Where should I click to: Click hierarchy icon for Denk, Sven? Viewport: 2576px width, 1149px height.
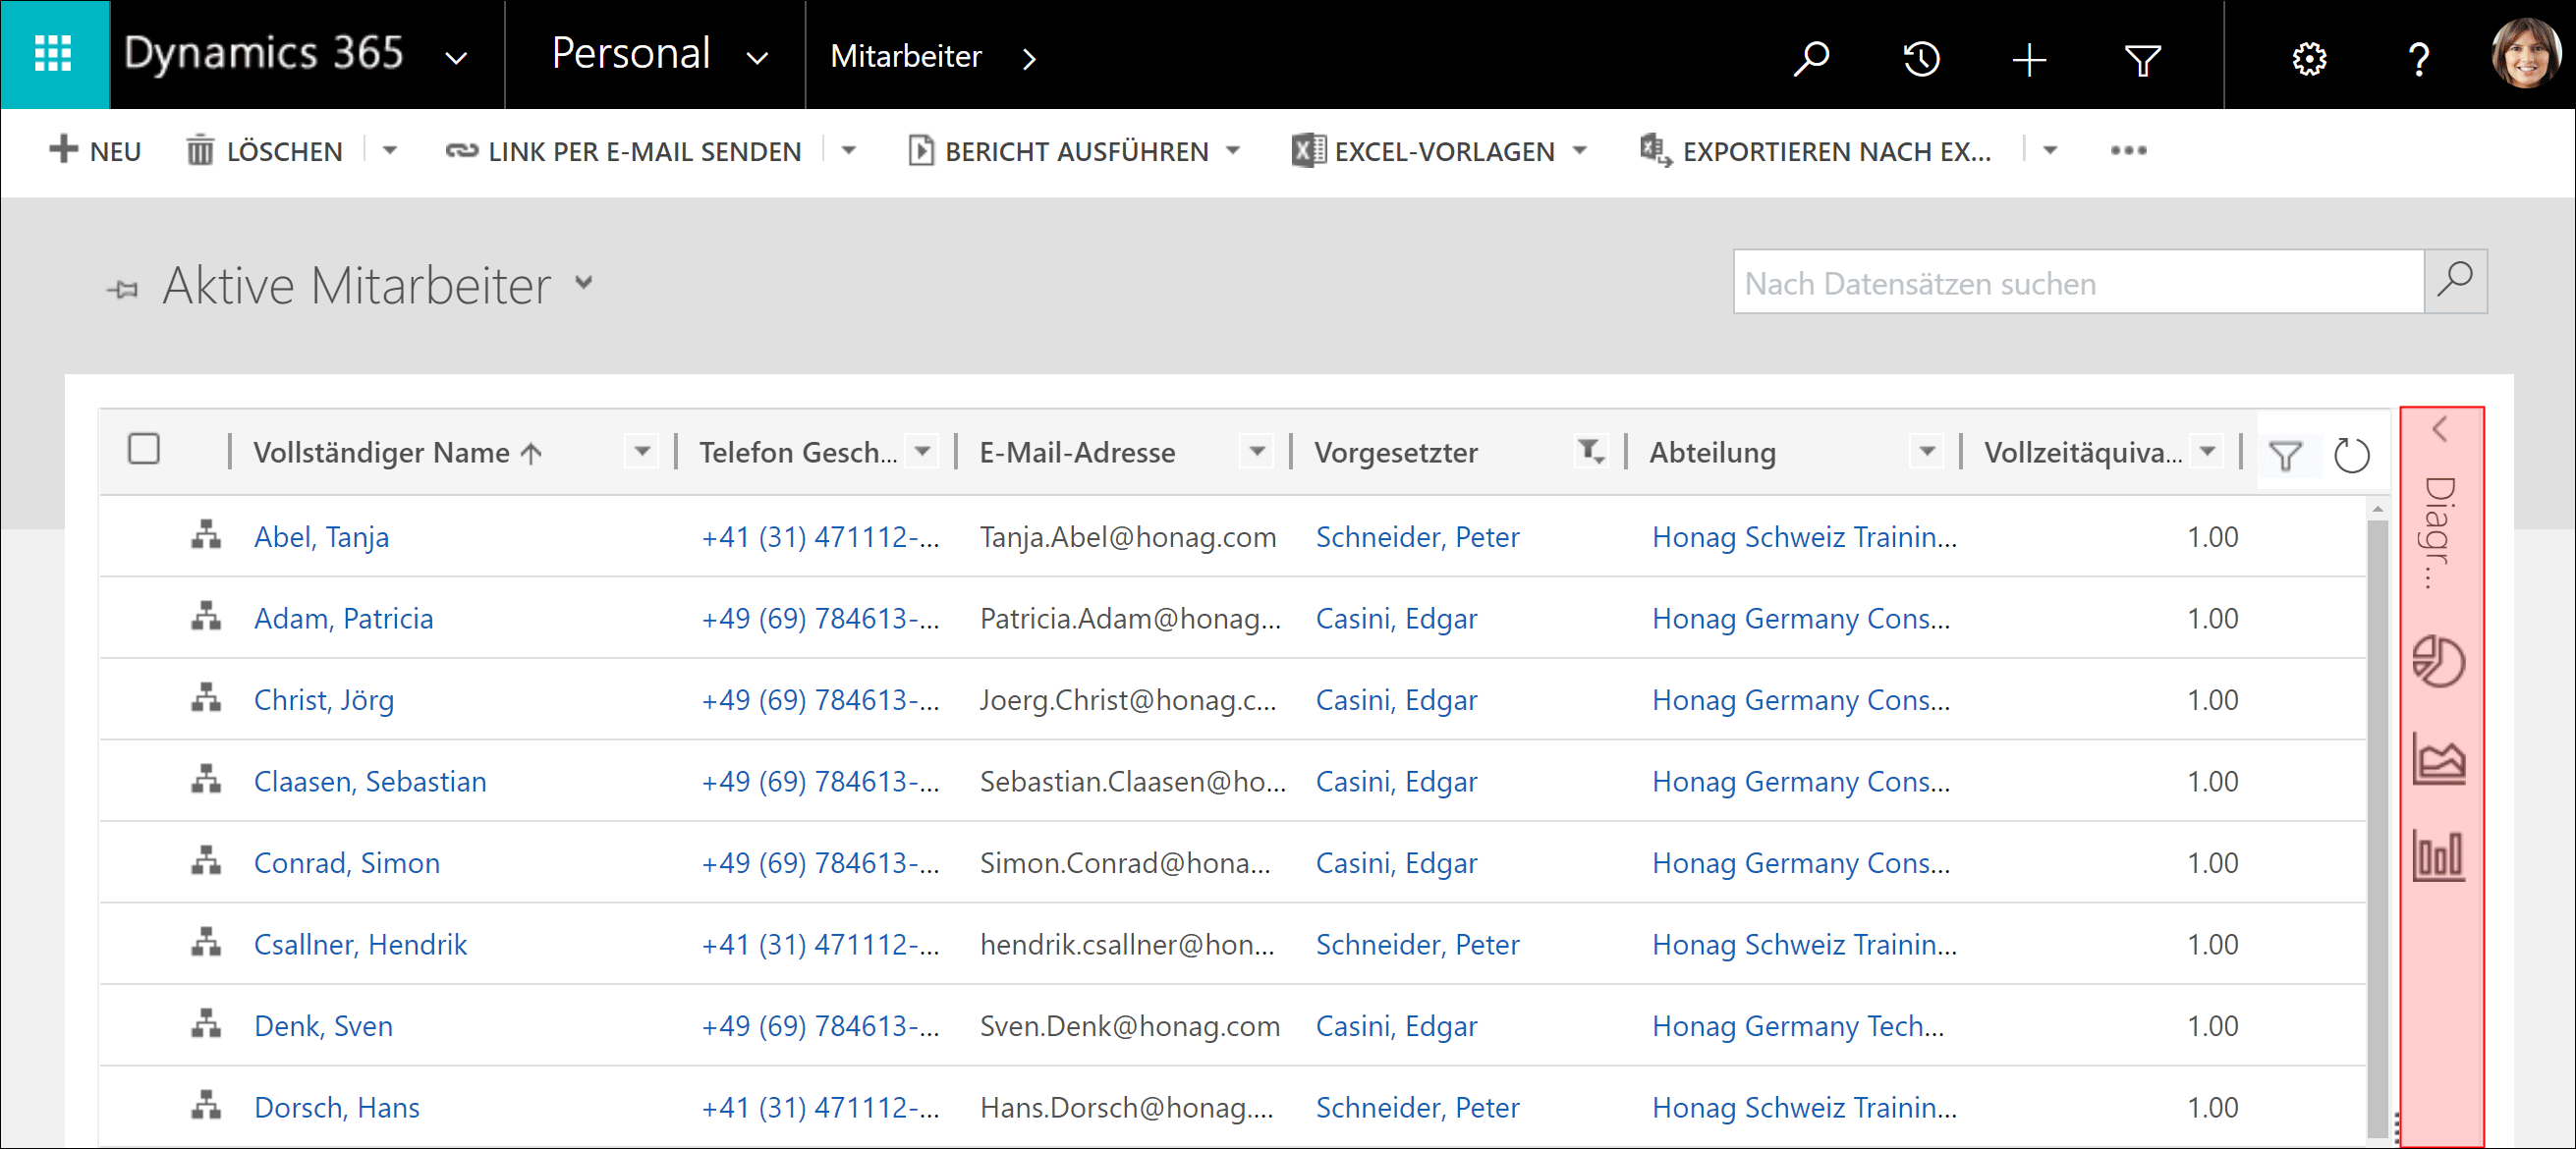tap(206, 1024)
